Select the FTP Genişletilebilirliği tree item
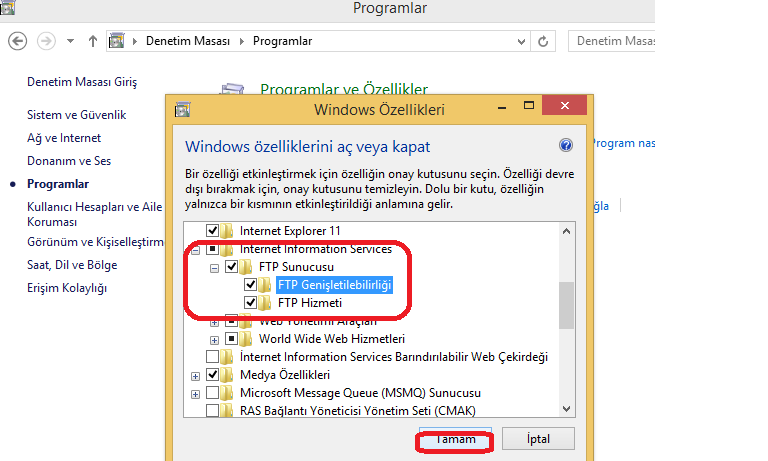 click(335, 285)
